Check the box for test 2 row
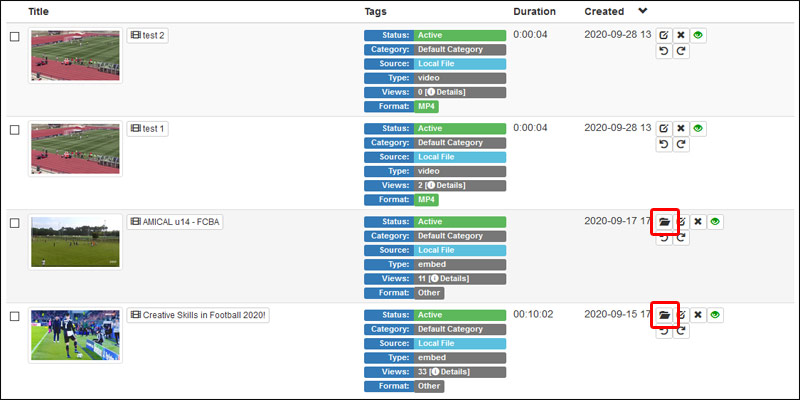Screen dimensions: 800x400 [x=14, y=36]
